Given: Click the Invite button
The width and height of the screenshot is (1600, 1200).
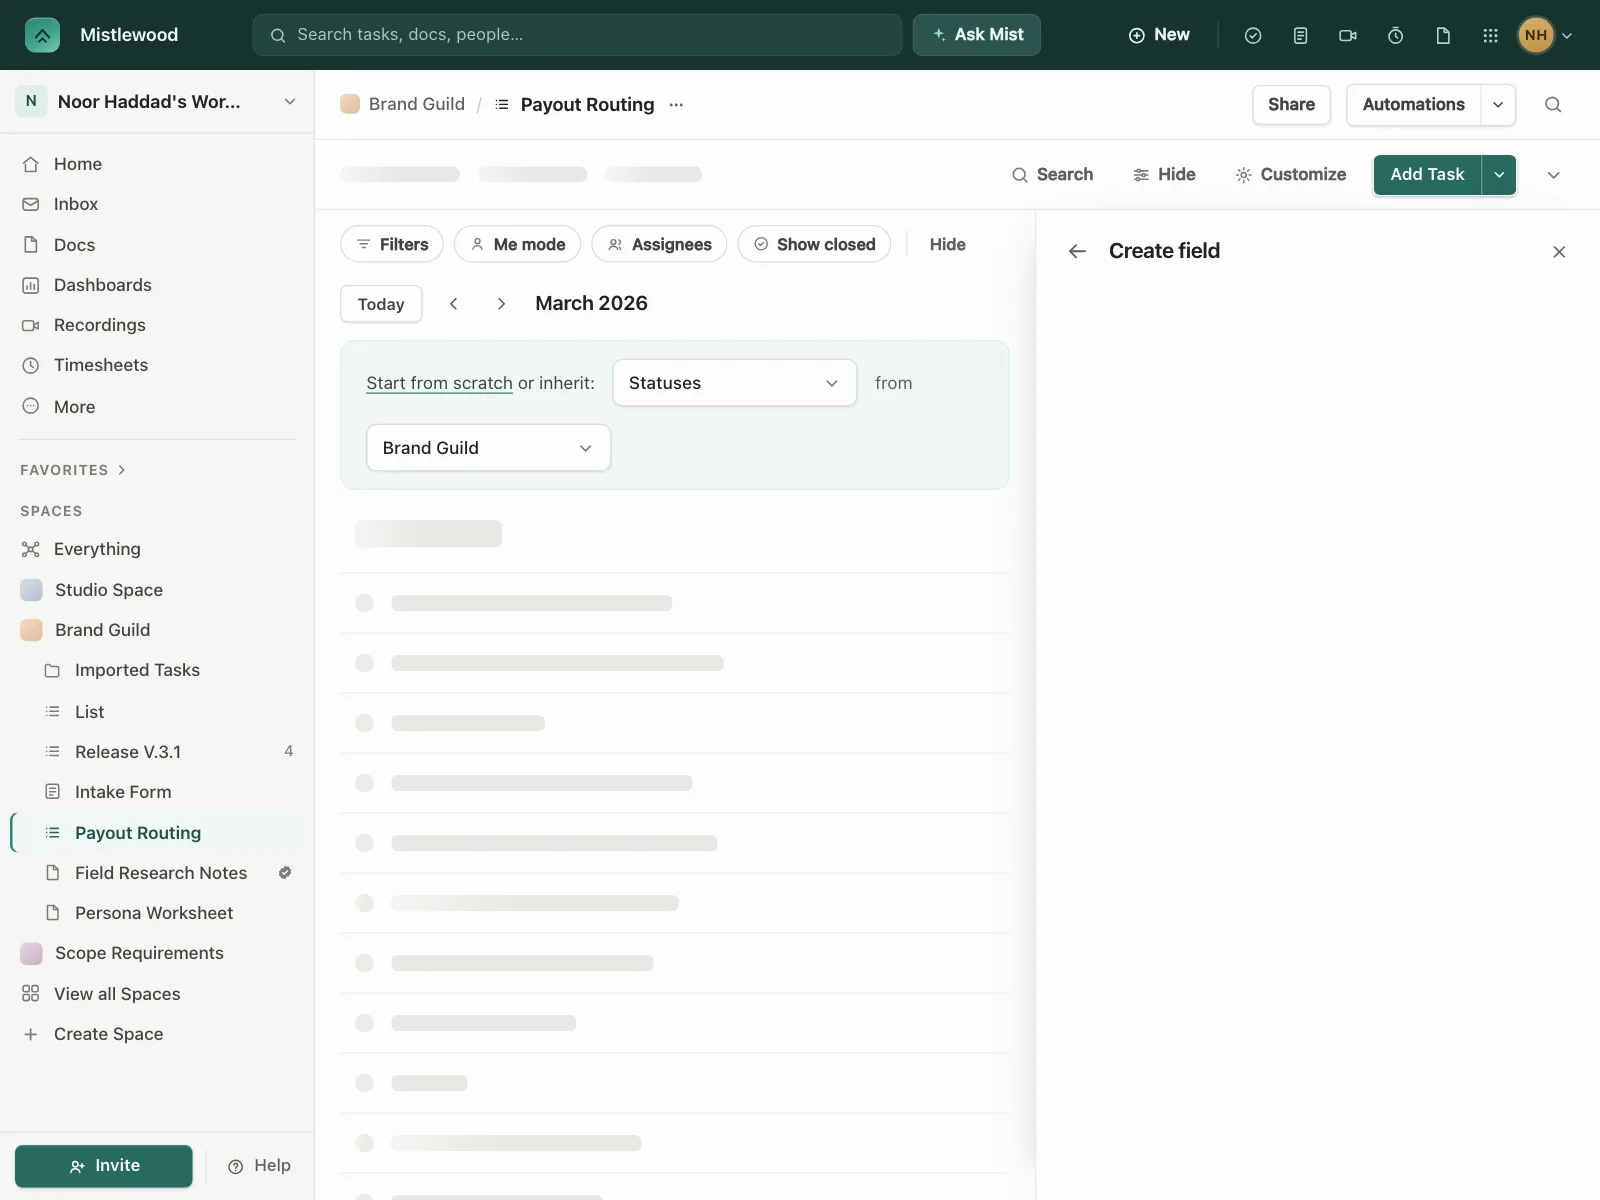Looking at the screenshot, I should [104, 1166].
